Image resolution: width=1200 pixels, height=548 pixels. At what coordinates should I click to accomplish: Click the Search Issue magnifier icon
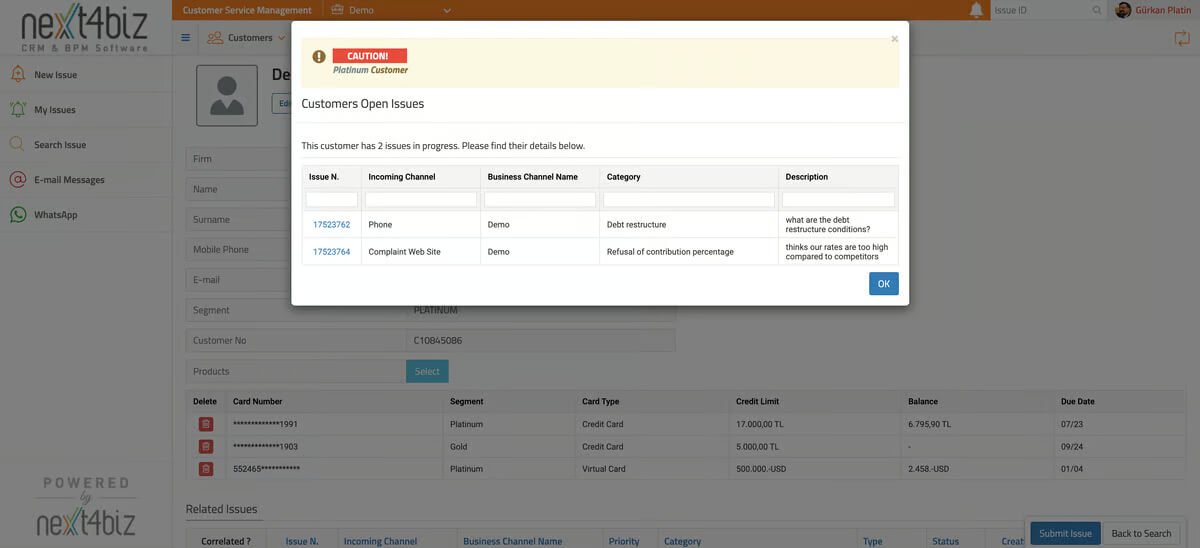(17, 144)
